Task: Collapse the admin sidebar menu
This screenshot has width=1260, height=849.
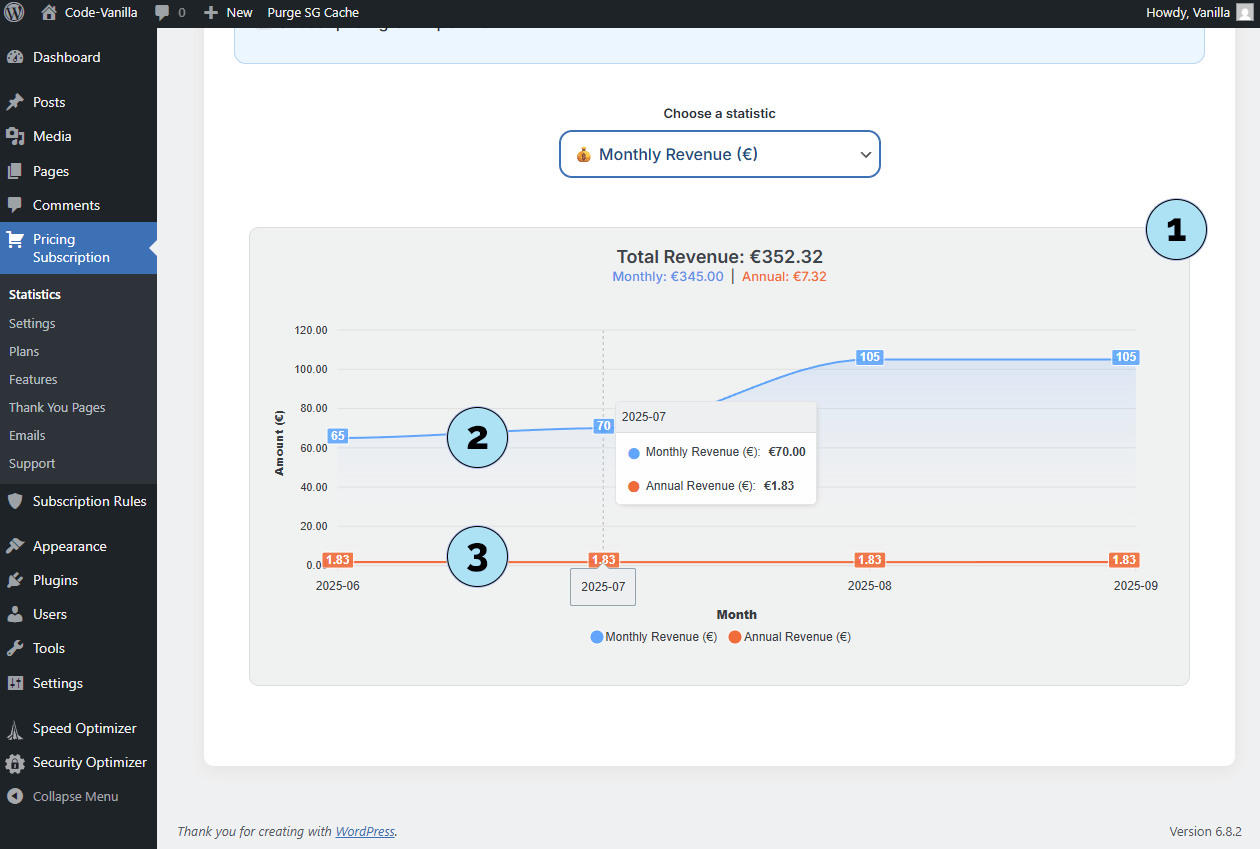Action: [x=74, y=797]
